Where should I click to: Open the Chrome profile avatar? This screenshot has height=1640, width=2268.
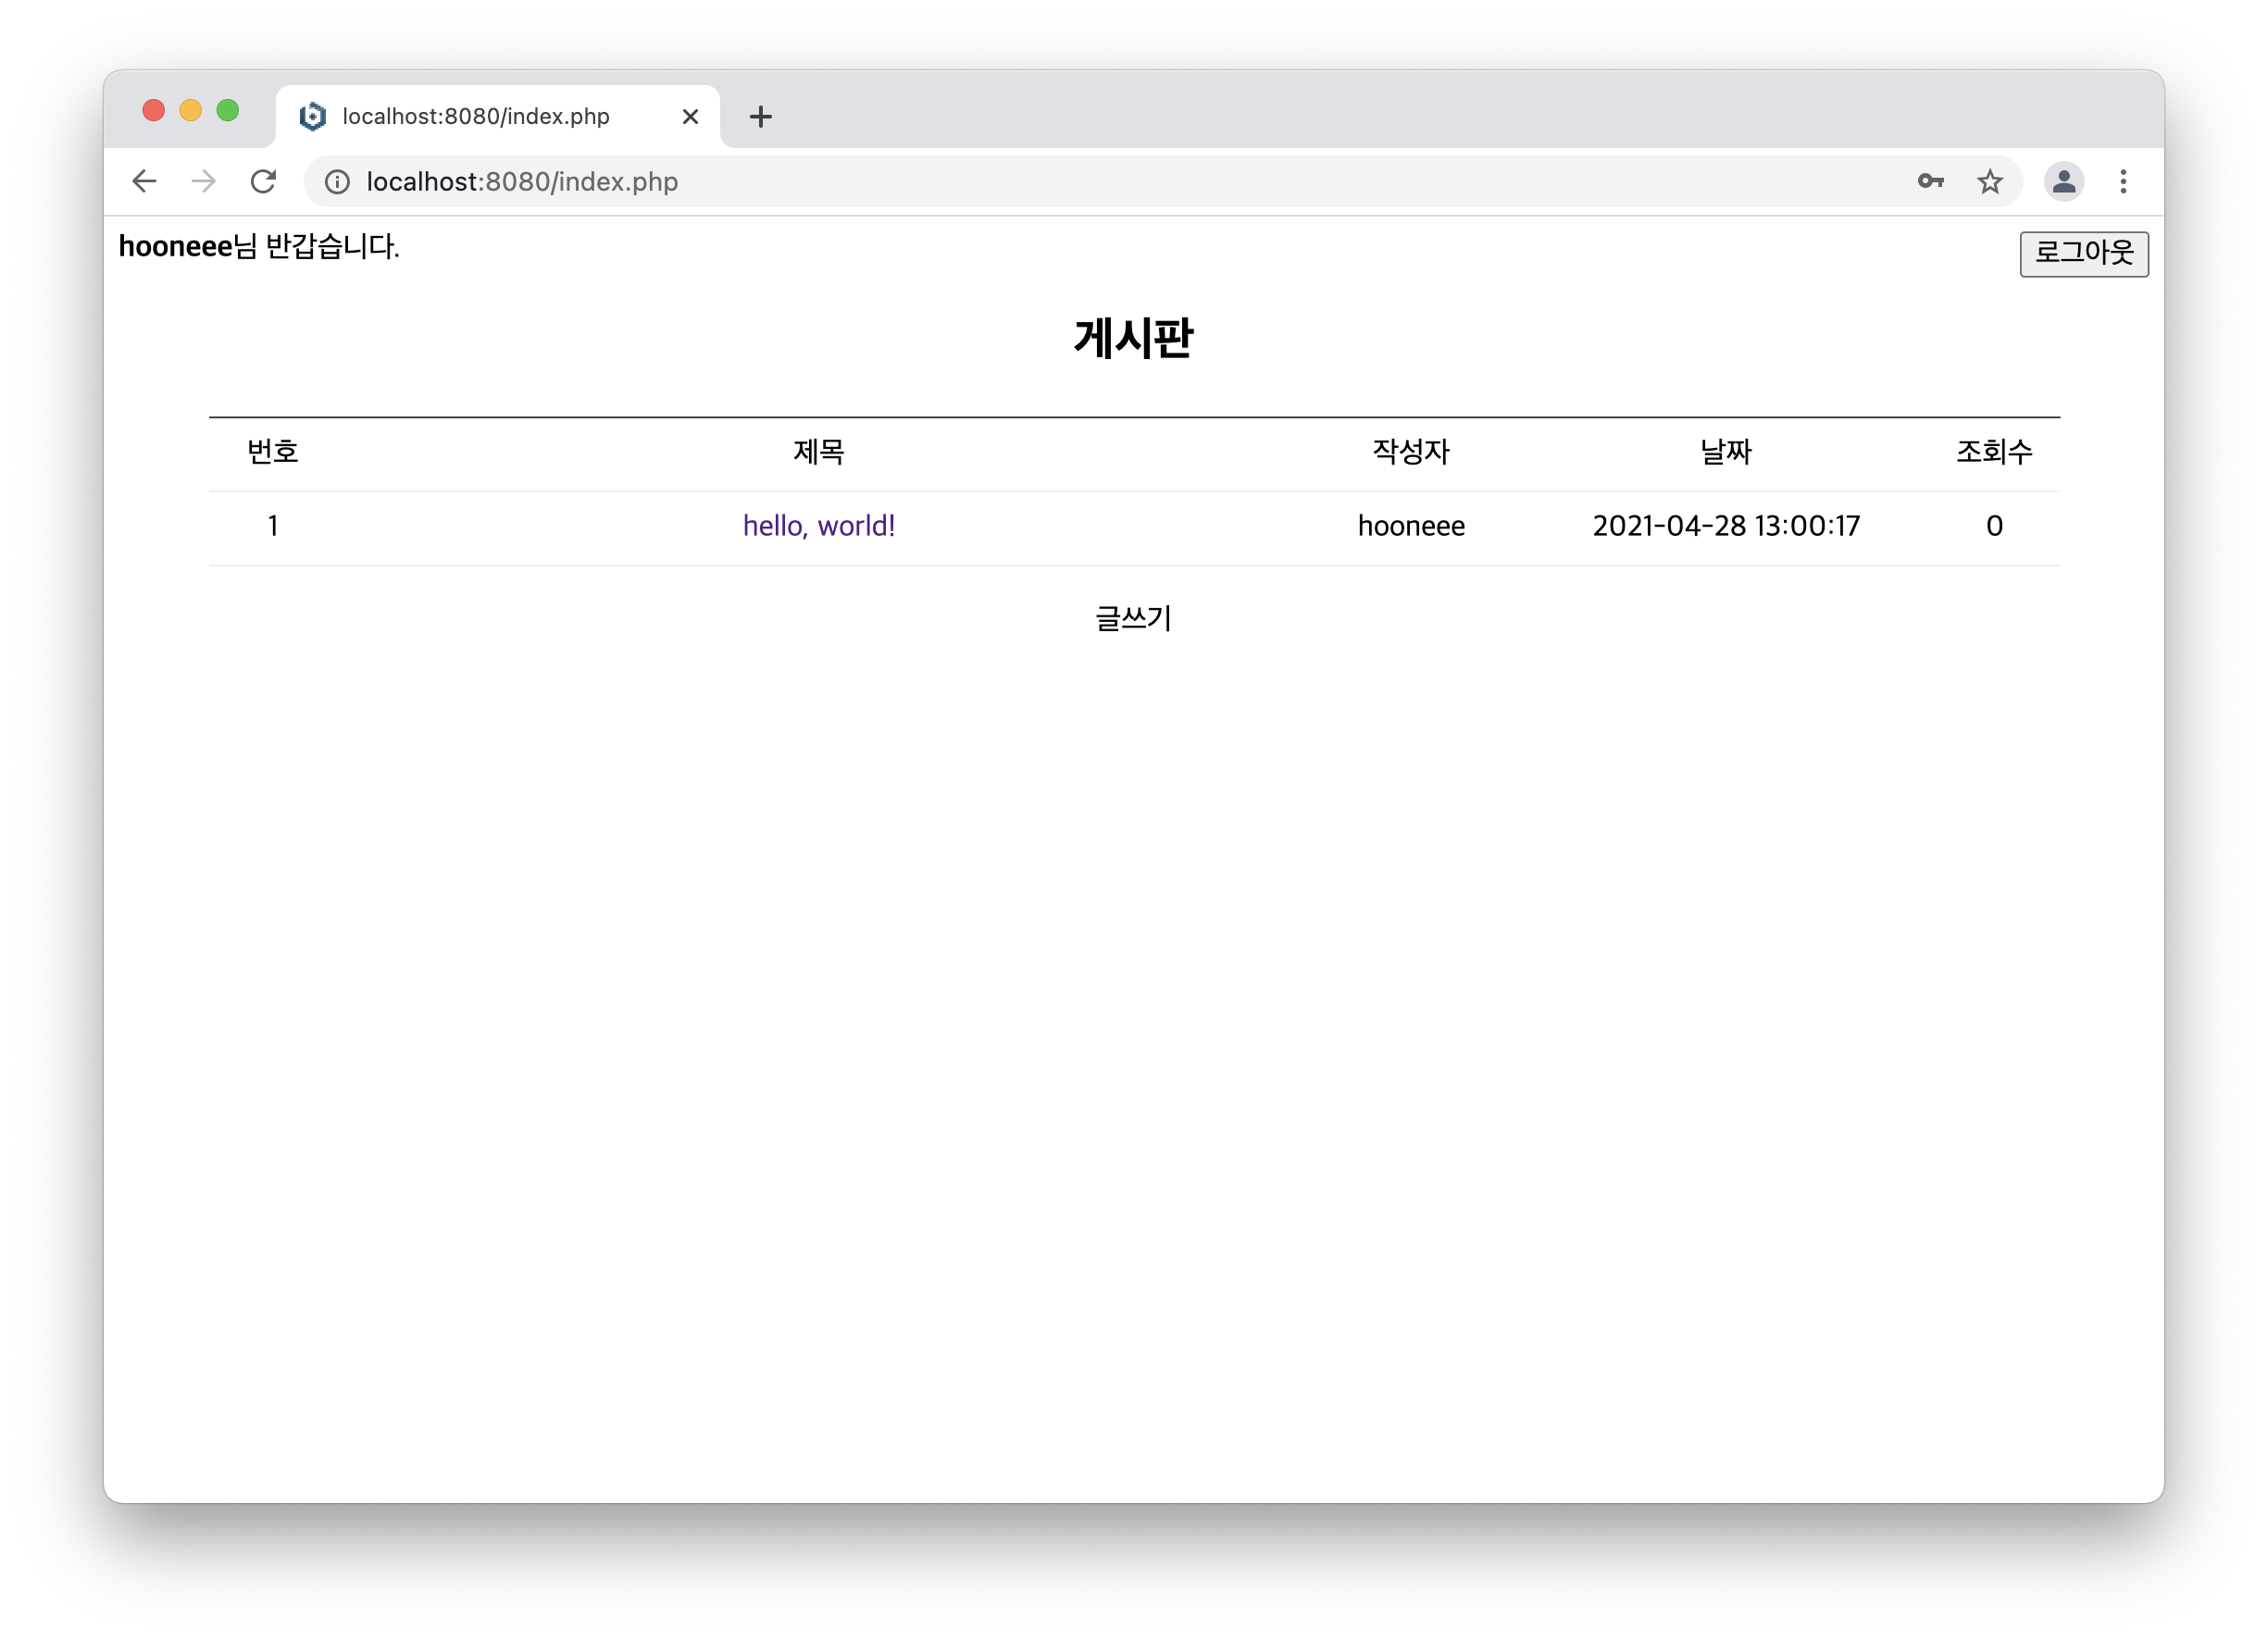point(2063,181)
